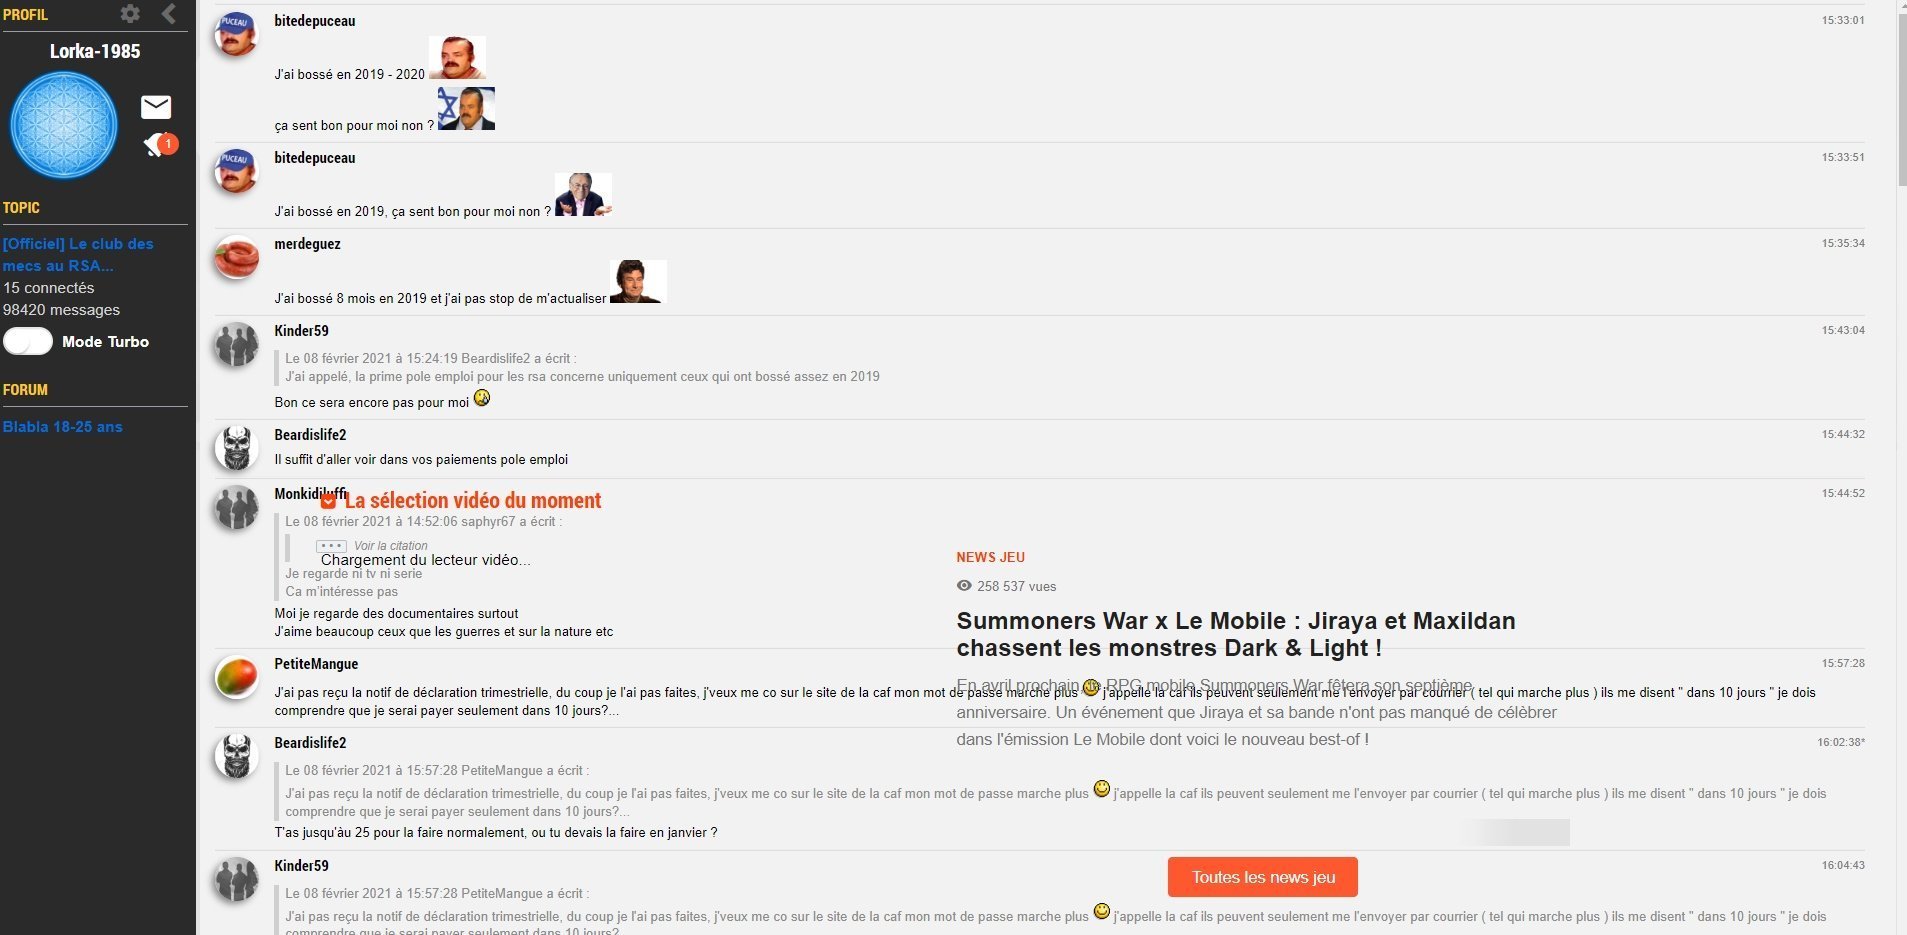Open the Le club des mecs au RSA topic
The width and height of the screenshot is (1907, 935).
(78, 254)
